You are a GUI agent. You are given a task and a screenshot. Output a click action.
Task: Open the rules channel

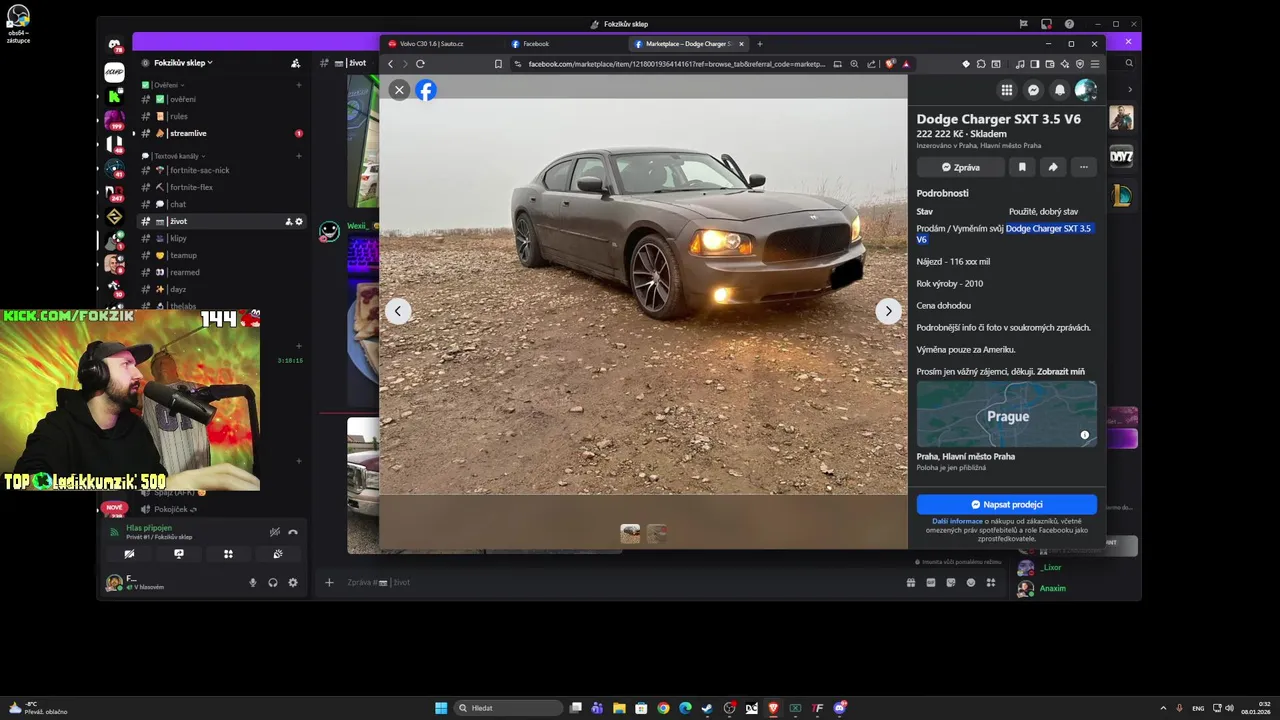(x=221, y=116)
